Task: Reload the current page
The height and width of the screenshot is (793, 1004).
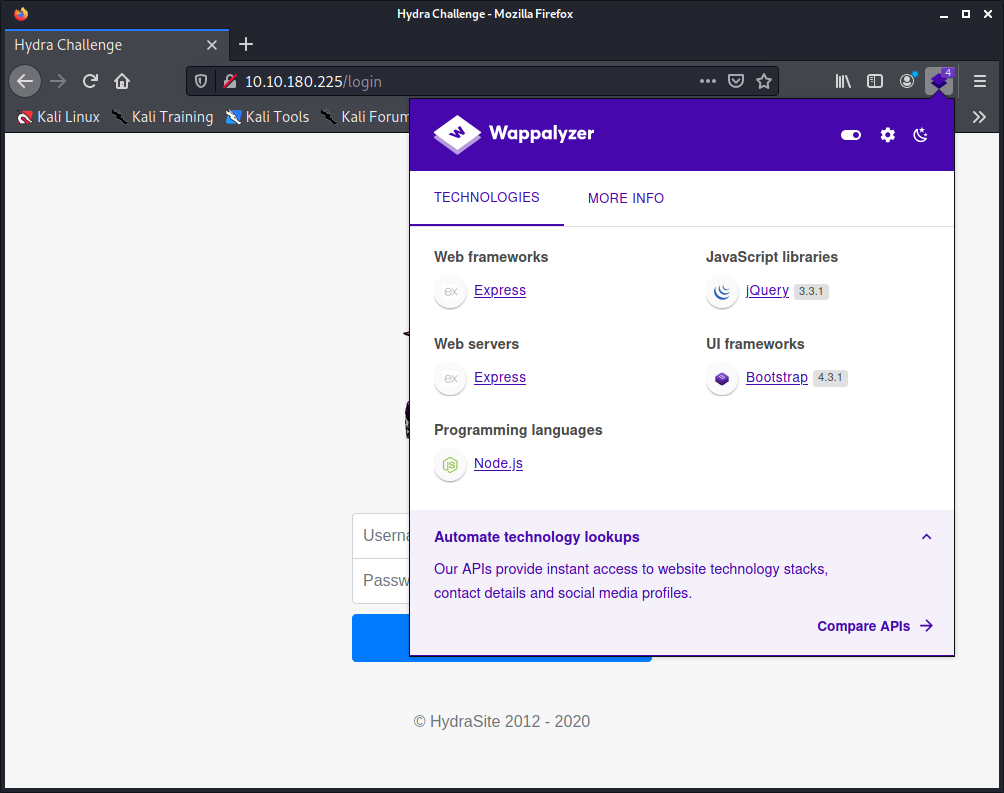Action: pos(90,81)
